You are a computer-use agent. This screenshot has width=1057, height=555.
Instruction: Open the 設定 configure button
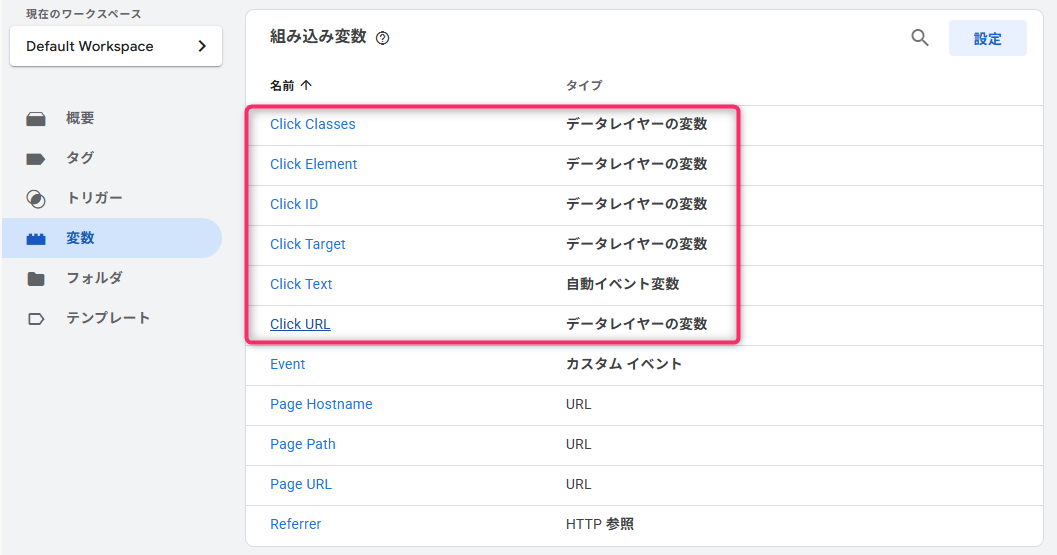pyautogui.click(x=987, y=38)
